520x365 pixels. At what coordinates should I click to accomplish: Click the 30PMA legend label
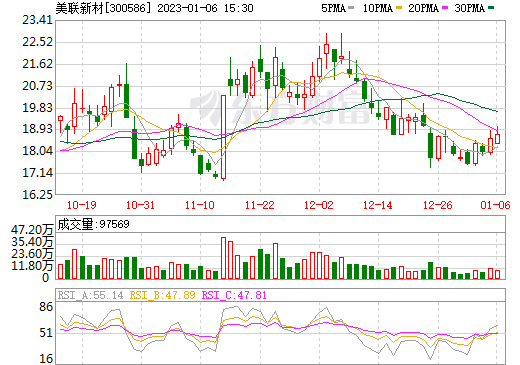[x=469, y=8]
